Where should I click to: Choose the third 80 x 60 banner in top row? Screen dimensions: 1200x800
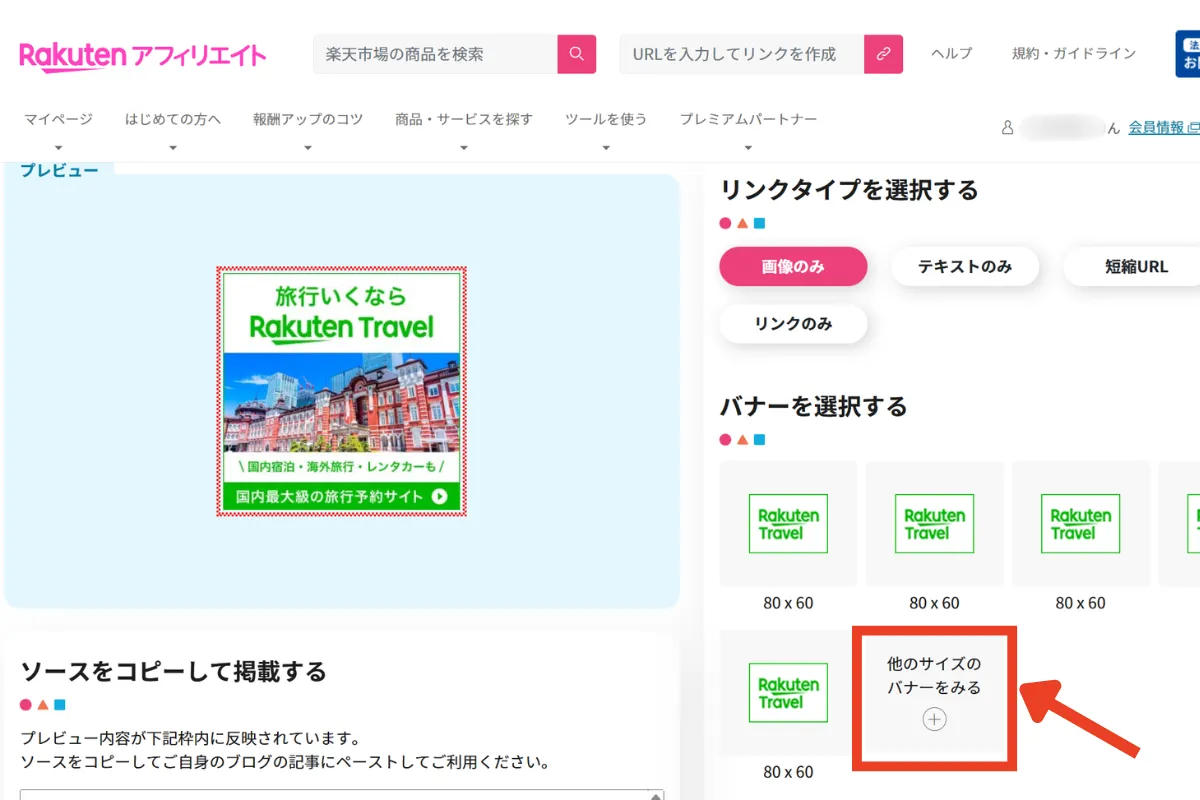point(1080,524)
